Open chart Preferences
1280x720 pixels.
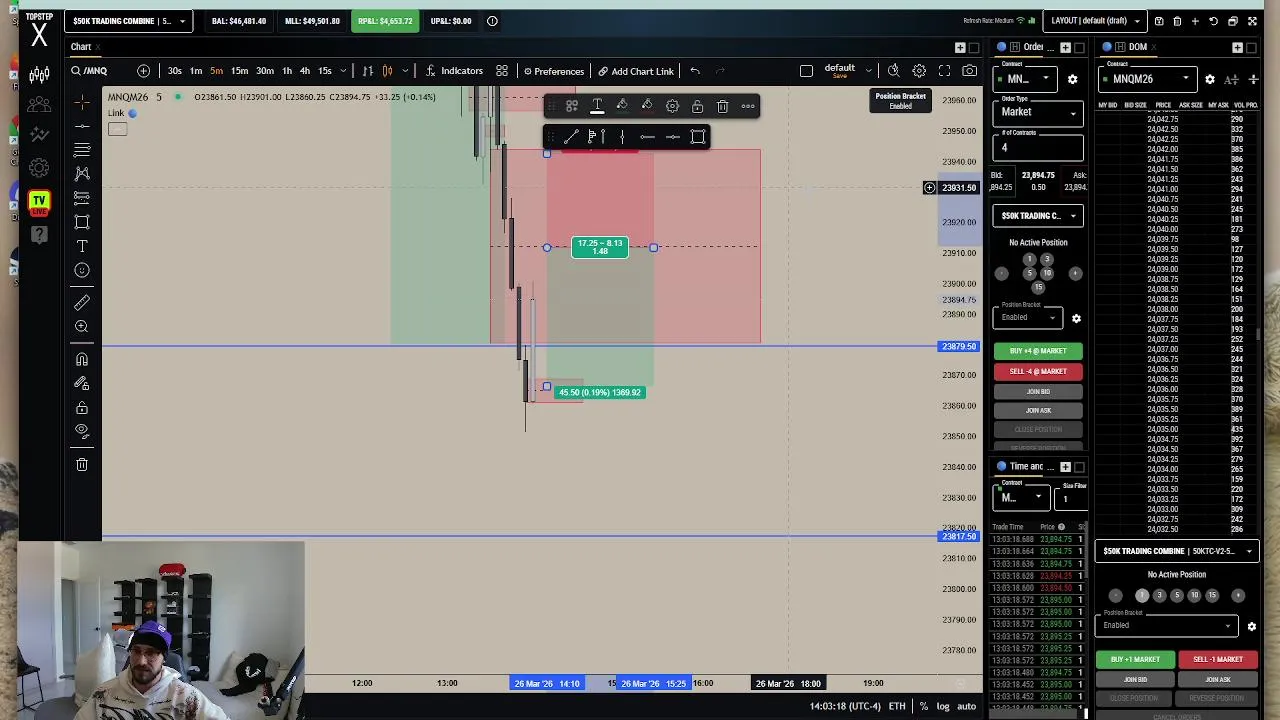pyautogui.click(x=553, y=71)
